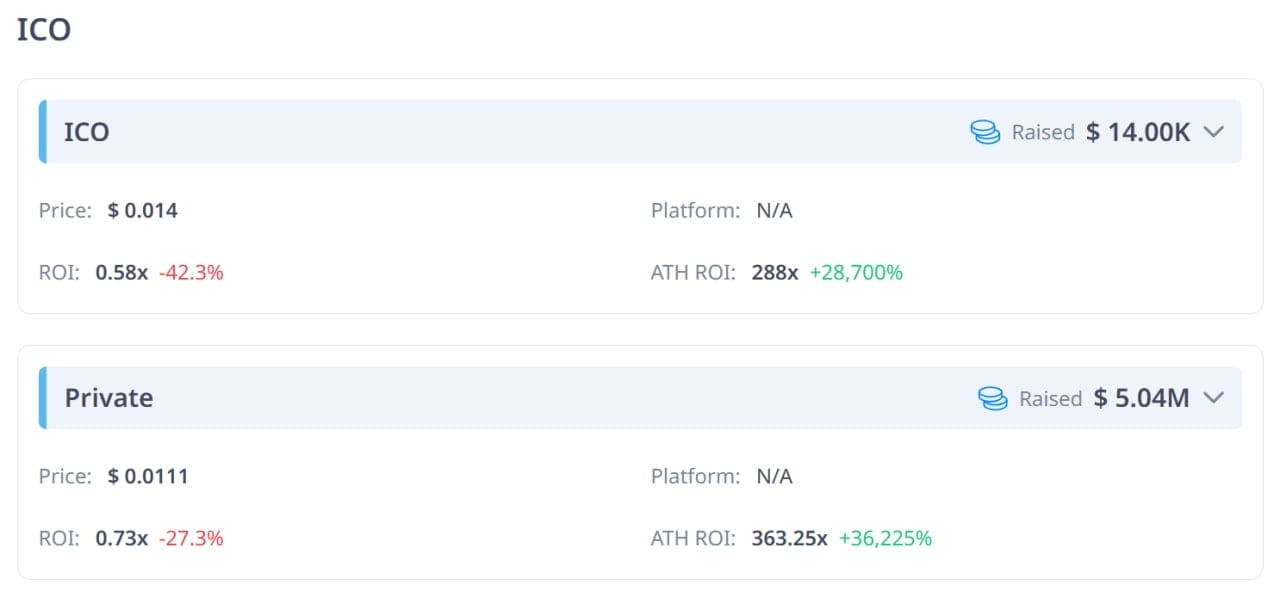Click the ICO round header bar
Image resolution: width=1280 pixels, height=591 pixels.
(x=500, y=132)
